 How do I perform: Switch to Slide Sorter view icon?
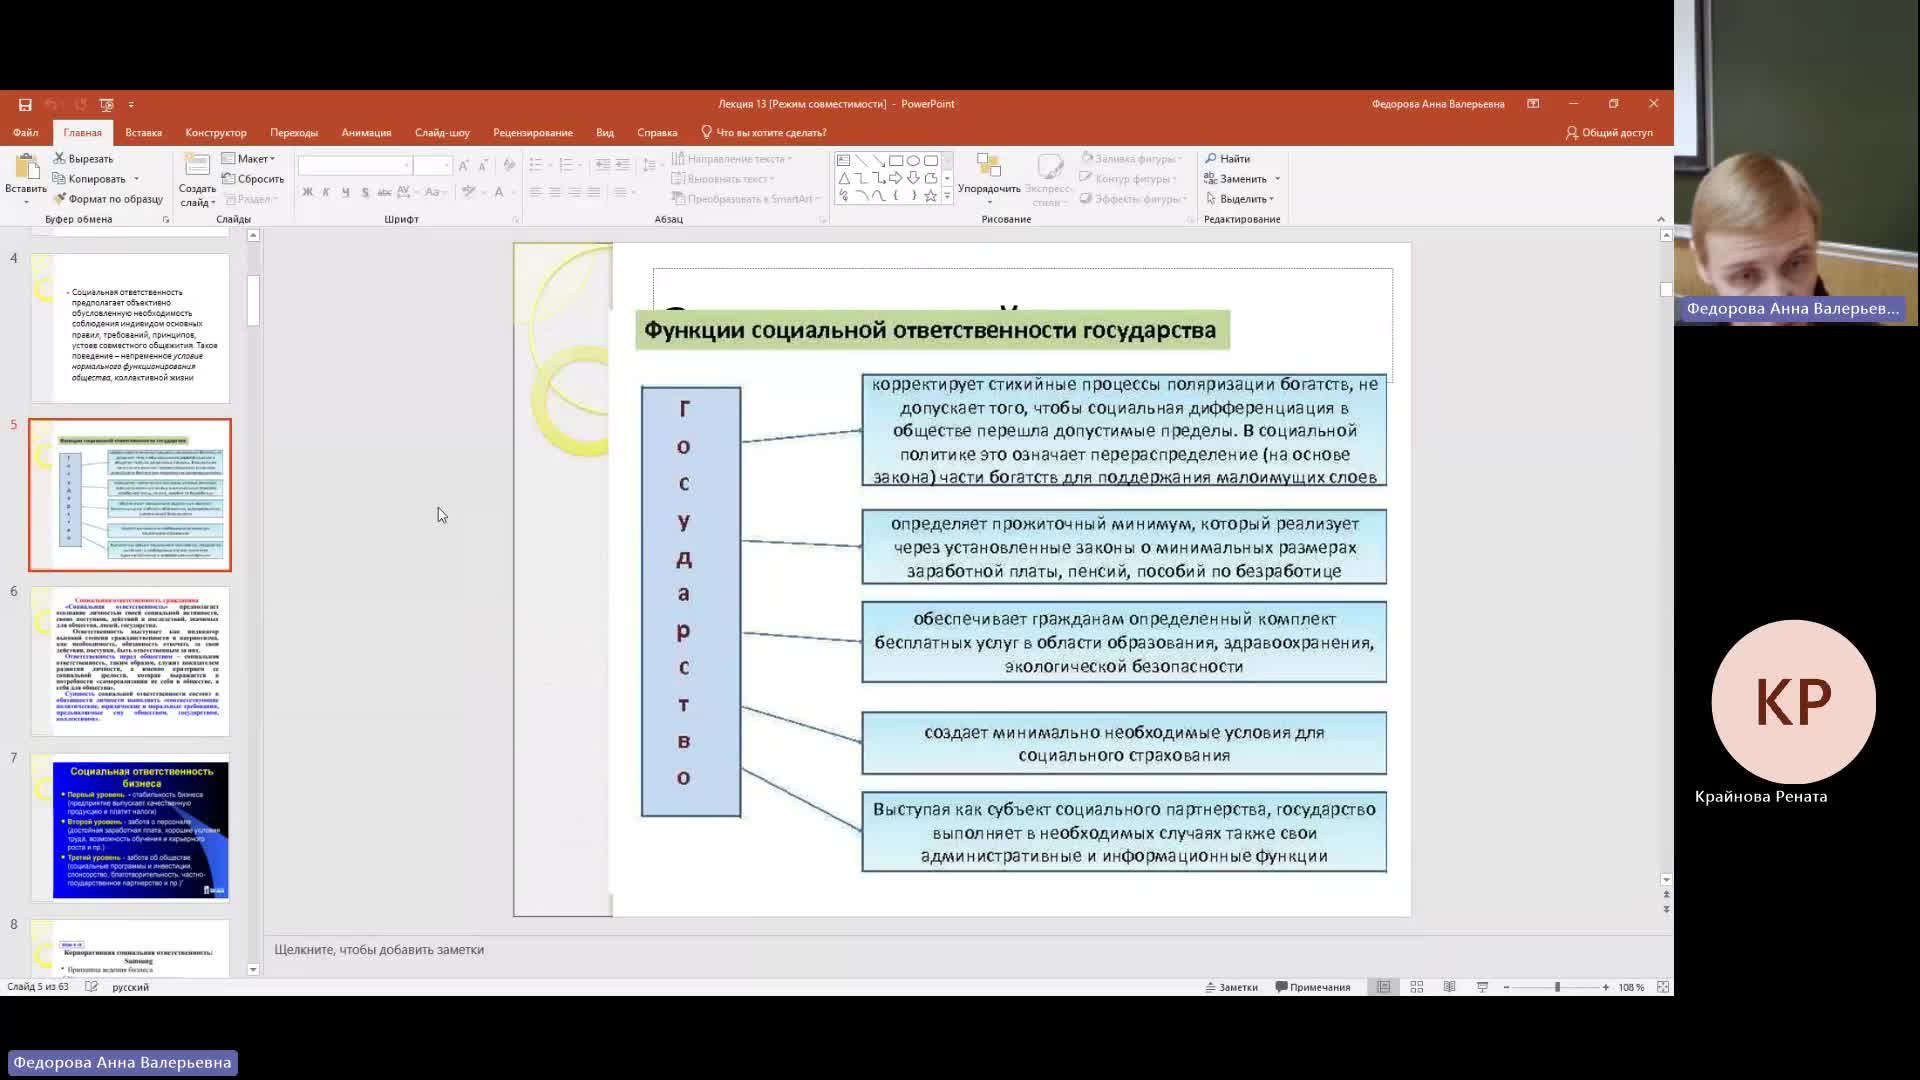pos(1417,987)
